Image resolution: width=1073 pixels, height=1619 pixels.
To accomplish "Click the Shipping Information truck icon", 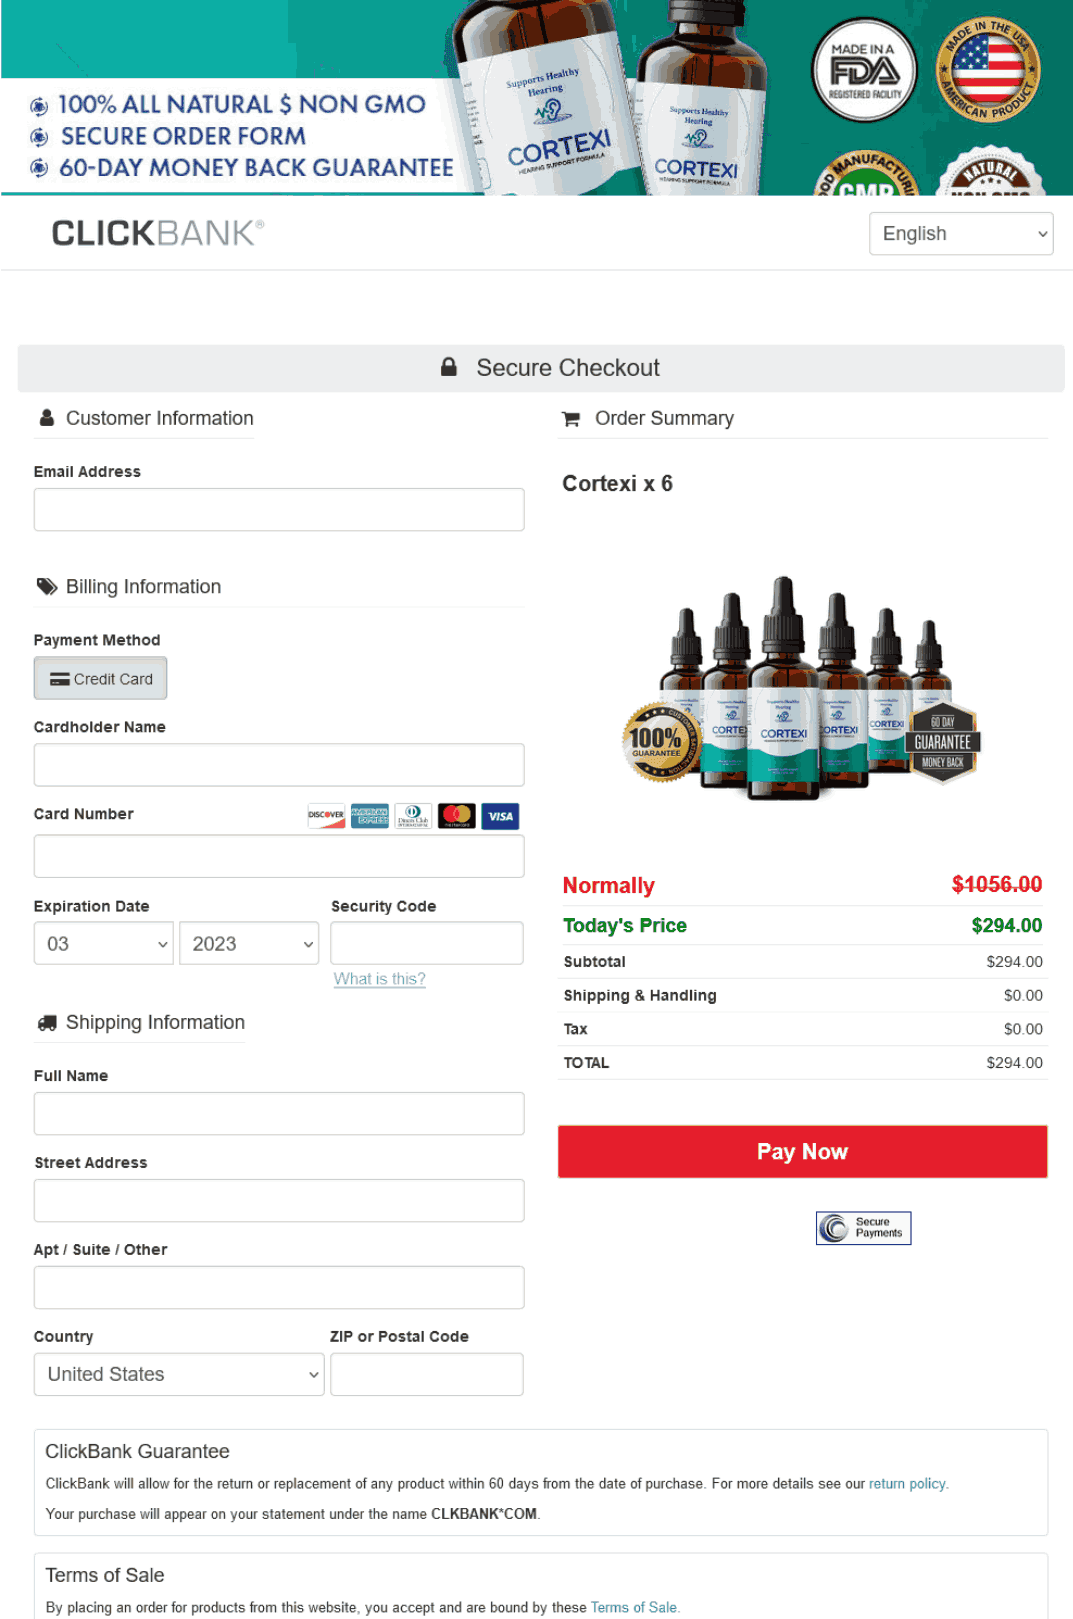I will 47,1022.
